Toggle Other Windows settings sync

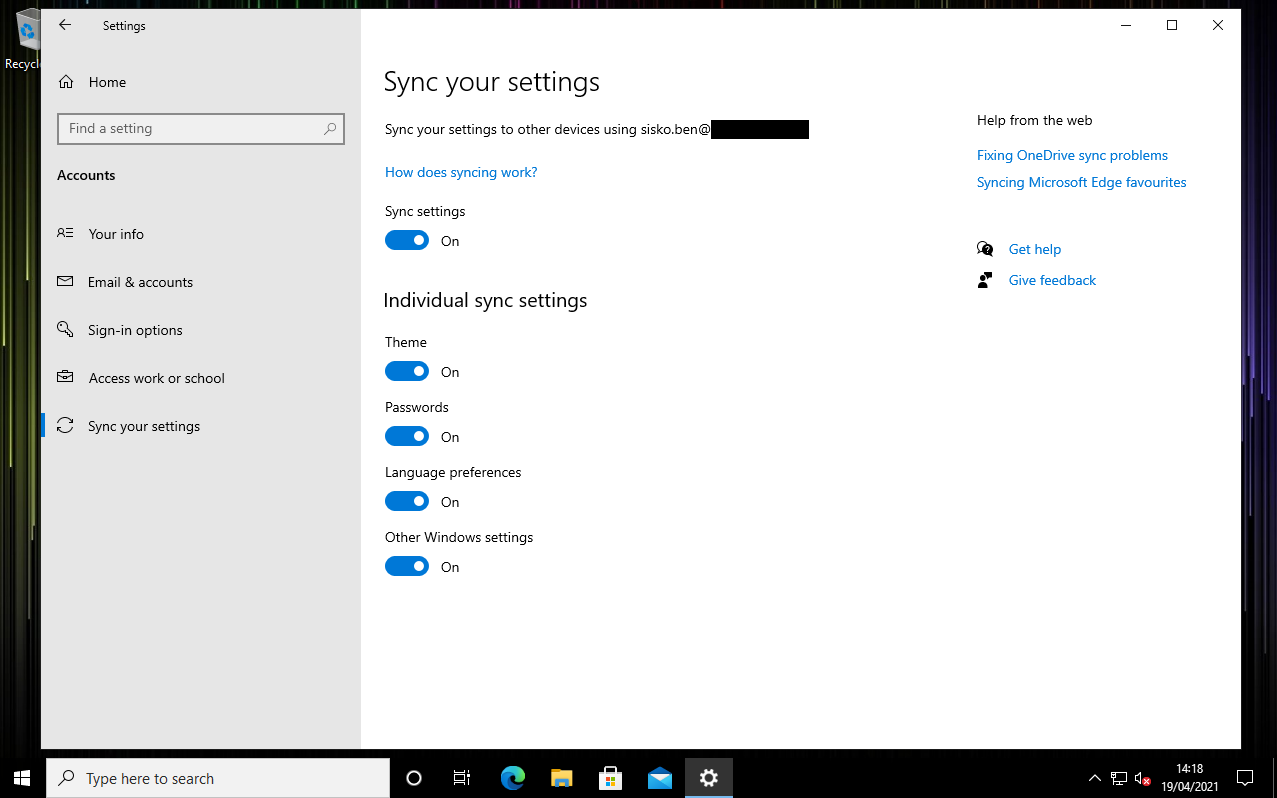(x=407, y=566)
